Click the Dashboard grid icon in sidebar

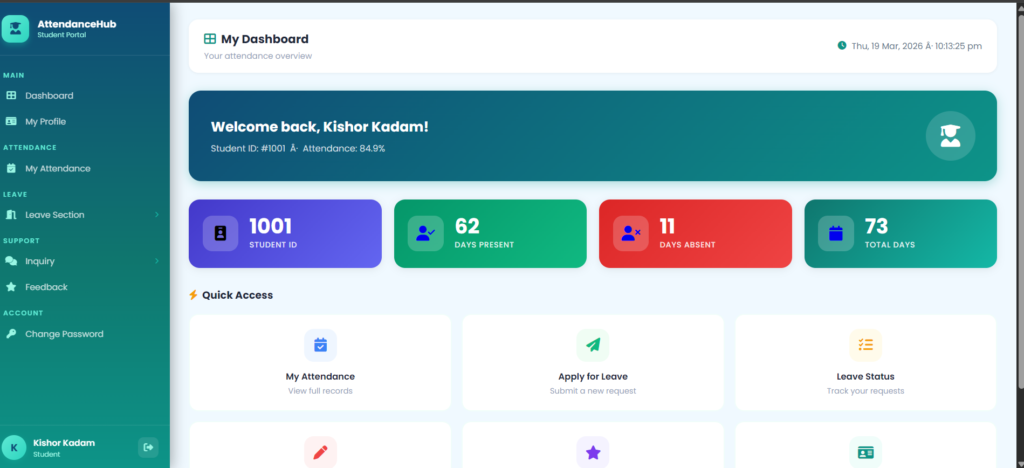click(x=11, y=95)
